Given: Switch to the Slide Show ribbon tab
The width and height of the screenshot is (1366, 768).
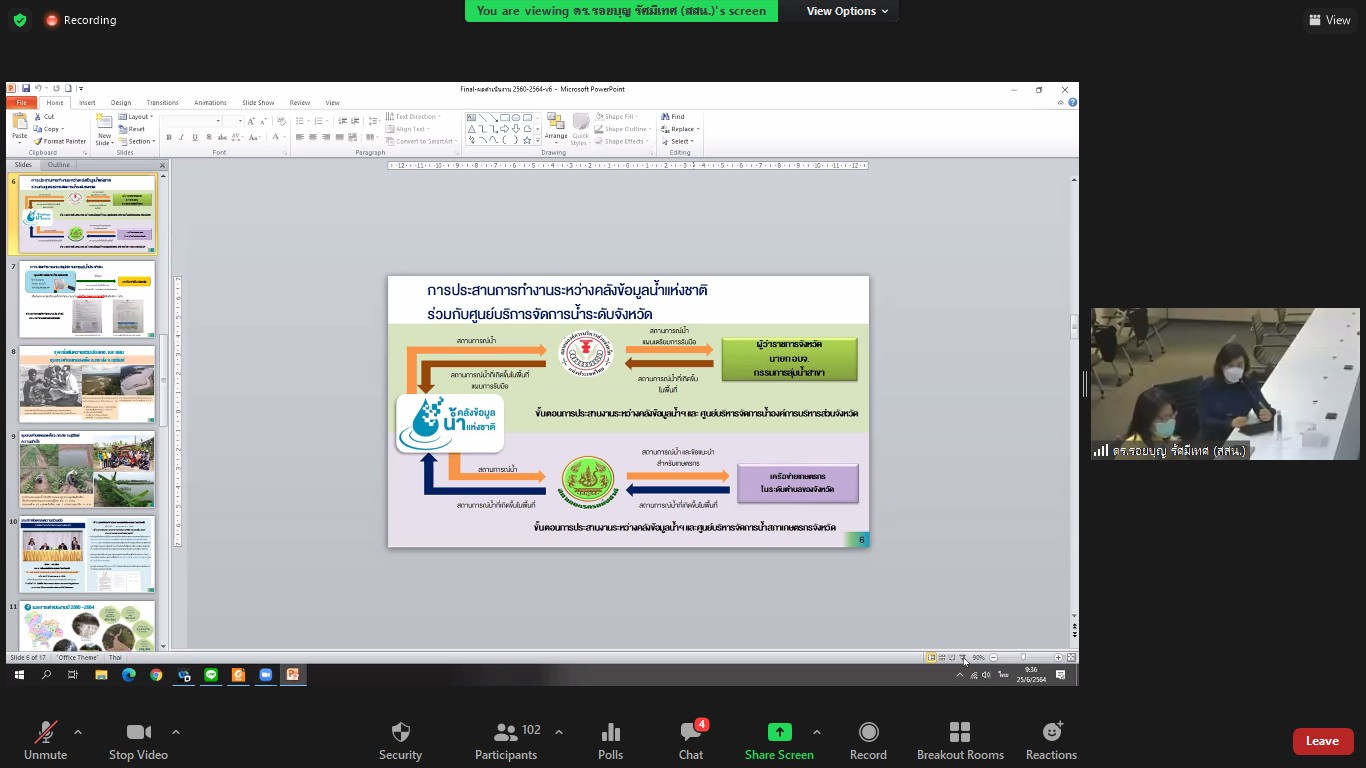Looking at the screenshot, I should 258,103.
